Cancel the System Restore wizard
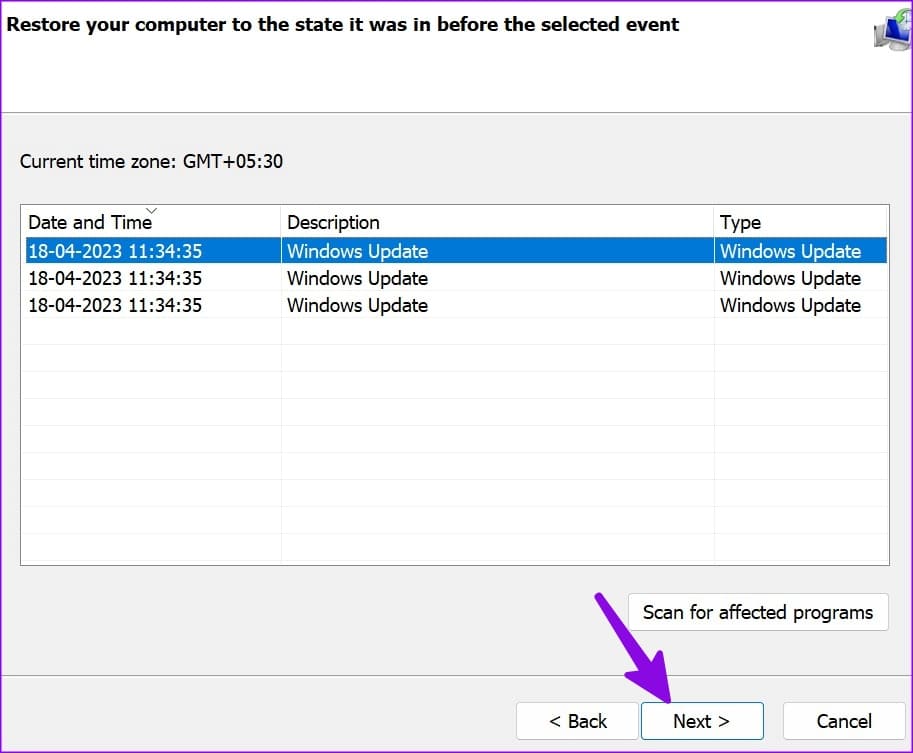913x753 pixels. coord(844,721)
